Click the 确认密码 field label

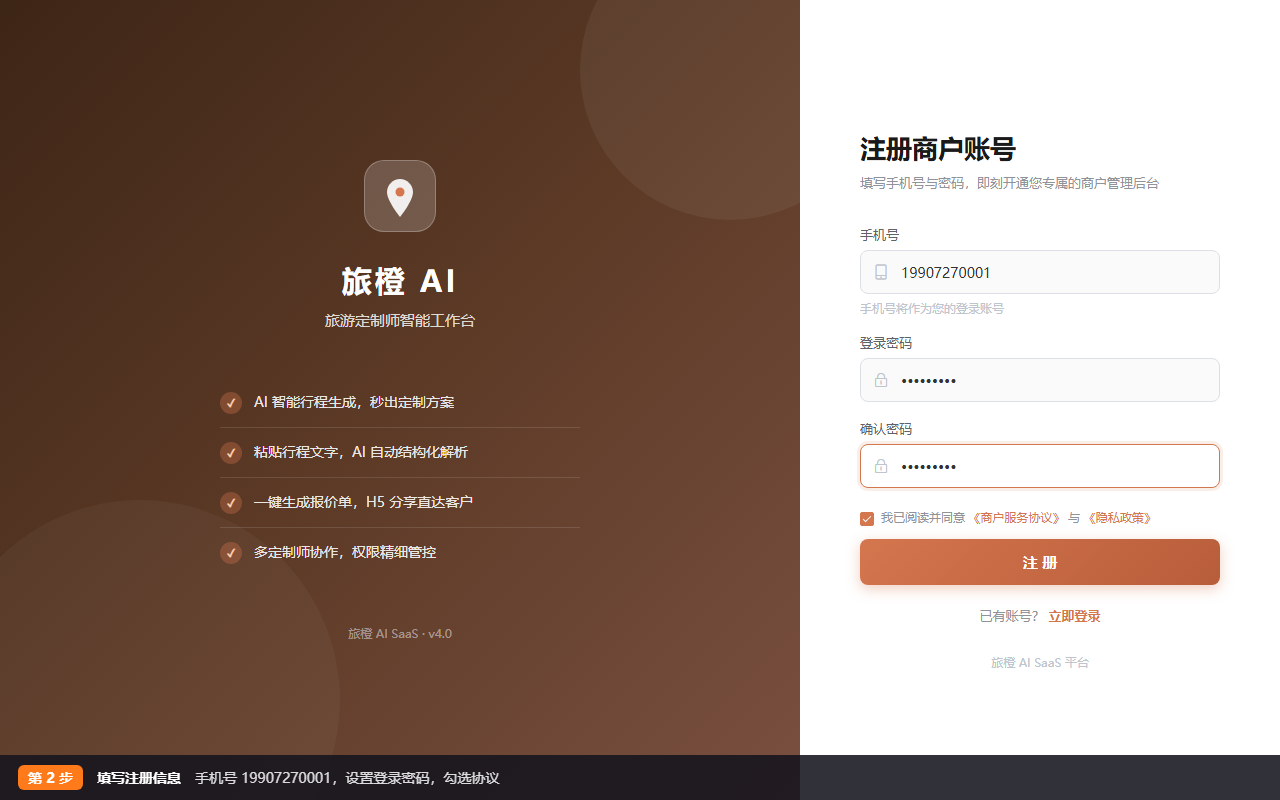click(886, 429)
